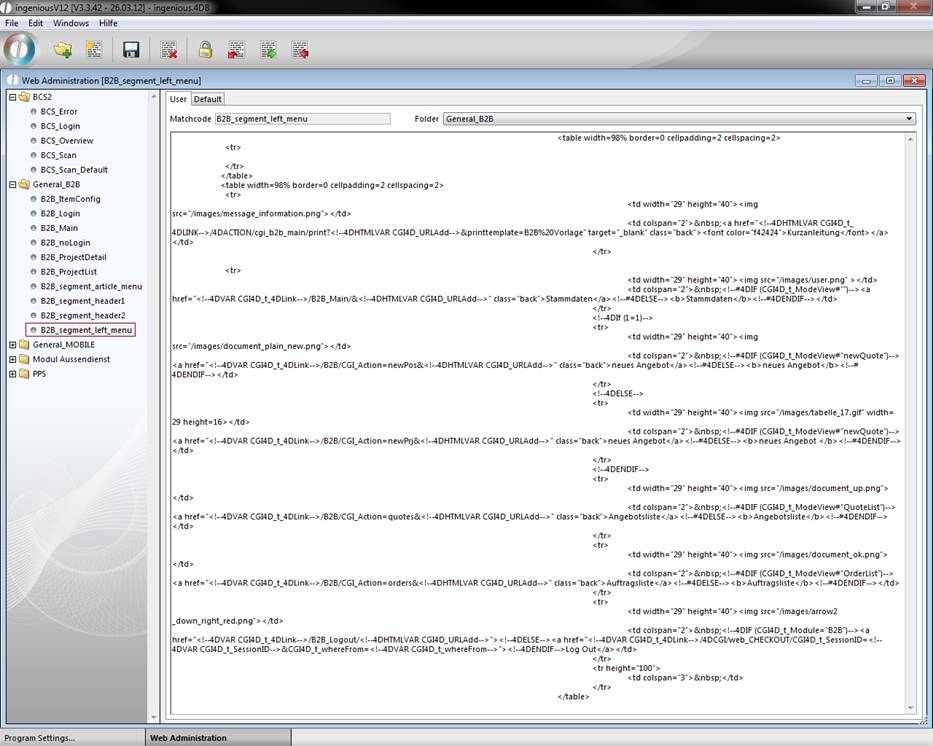Click the delete document red X icon
Screen dimensions: 933x746
point(169,49)
